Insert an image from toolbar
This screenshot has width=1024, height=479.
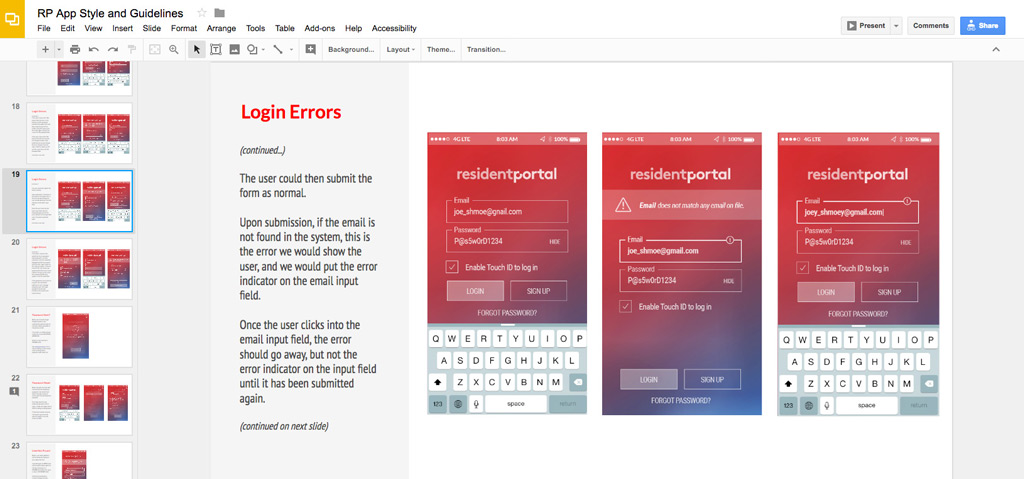[x=234, y=49]
